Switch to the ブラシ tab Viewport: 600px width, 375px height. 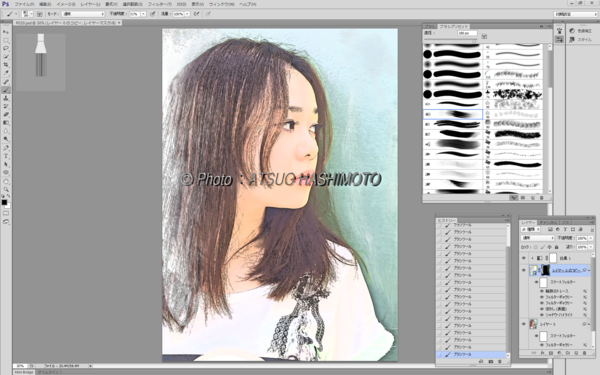pyautogui.click(x=430, y=26)
